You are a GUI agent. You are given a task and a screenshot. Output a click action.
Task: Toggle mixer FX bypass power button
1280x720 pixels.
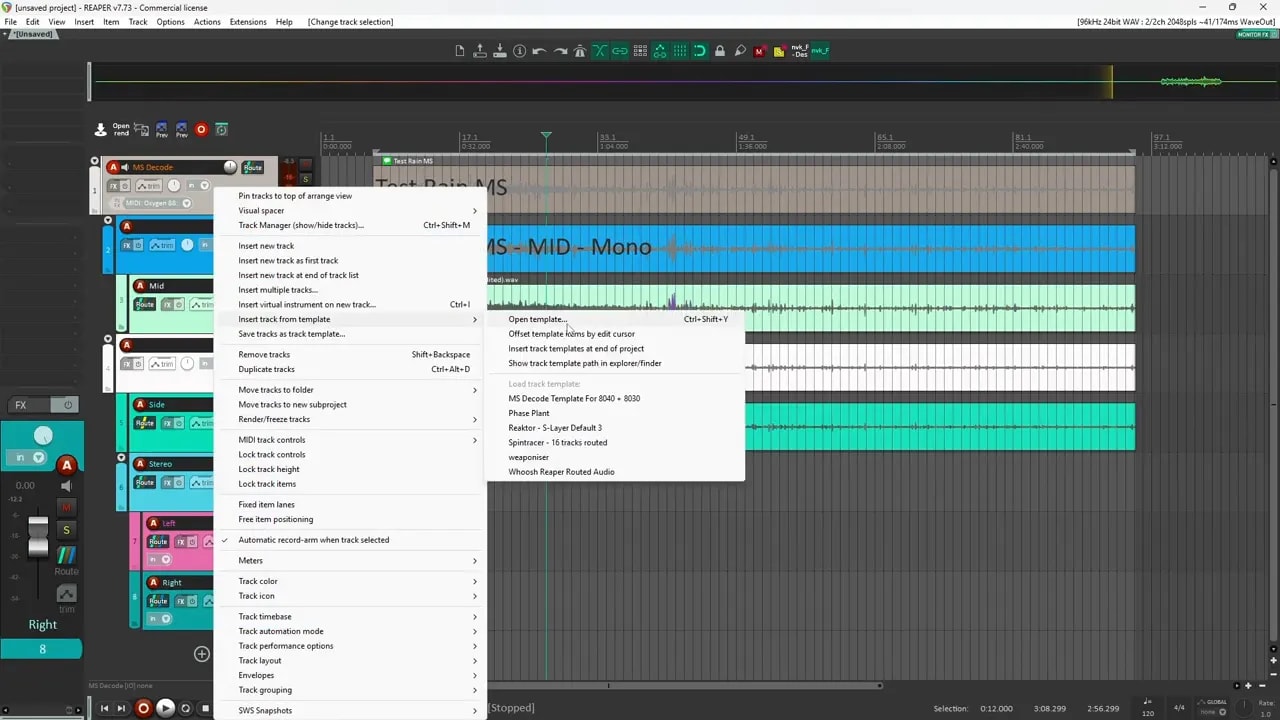coord(68,405)
